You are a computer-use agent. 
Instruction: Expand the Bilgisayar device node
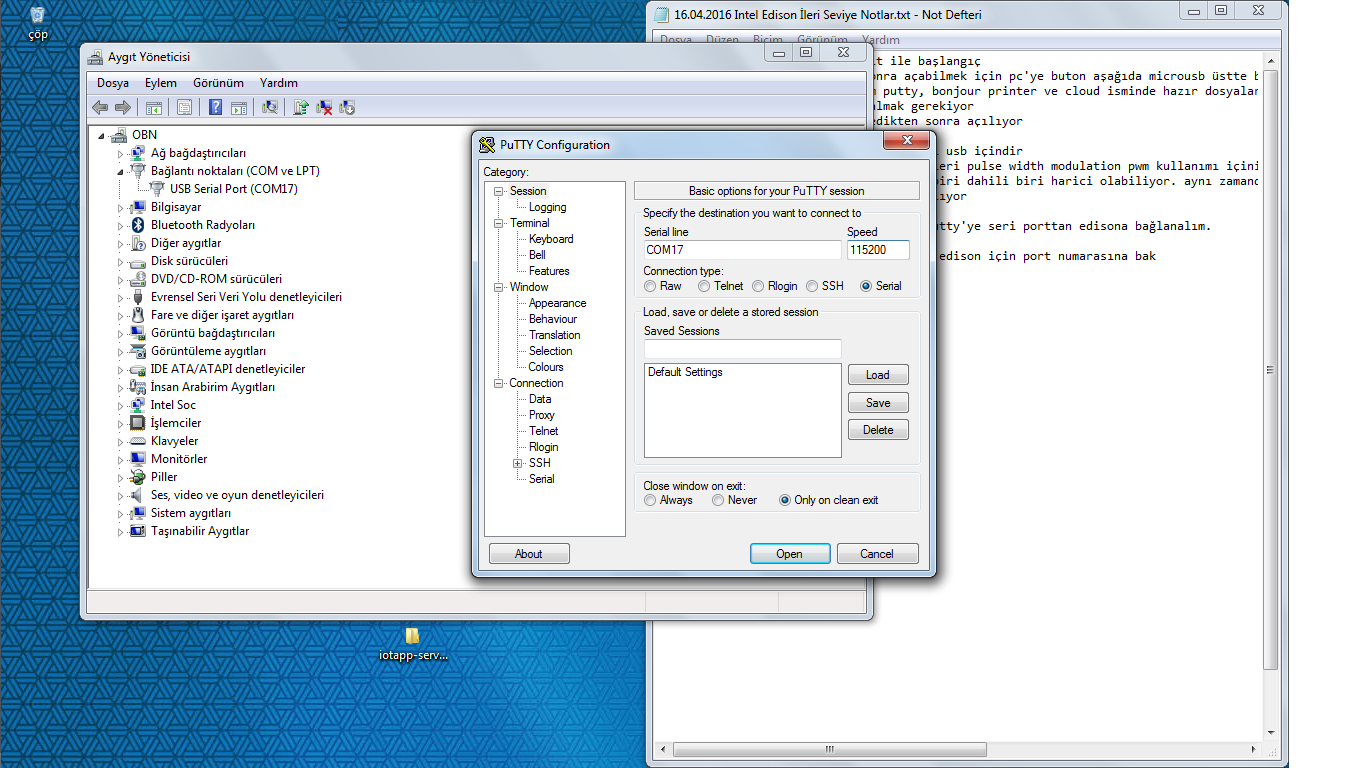121,208
